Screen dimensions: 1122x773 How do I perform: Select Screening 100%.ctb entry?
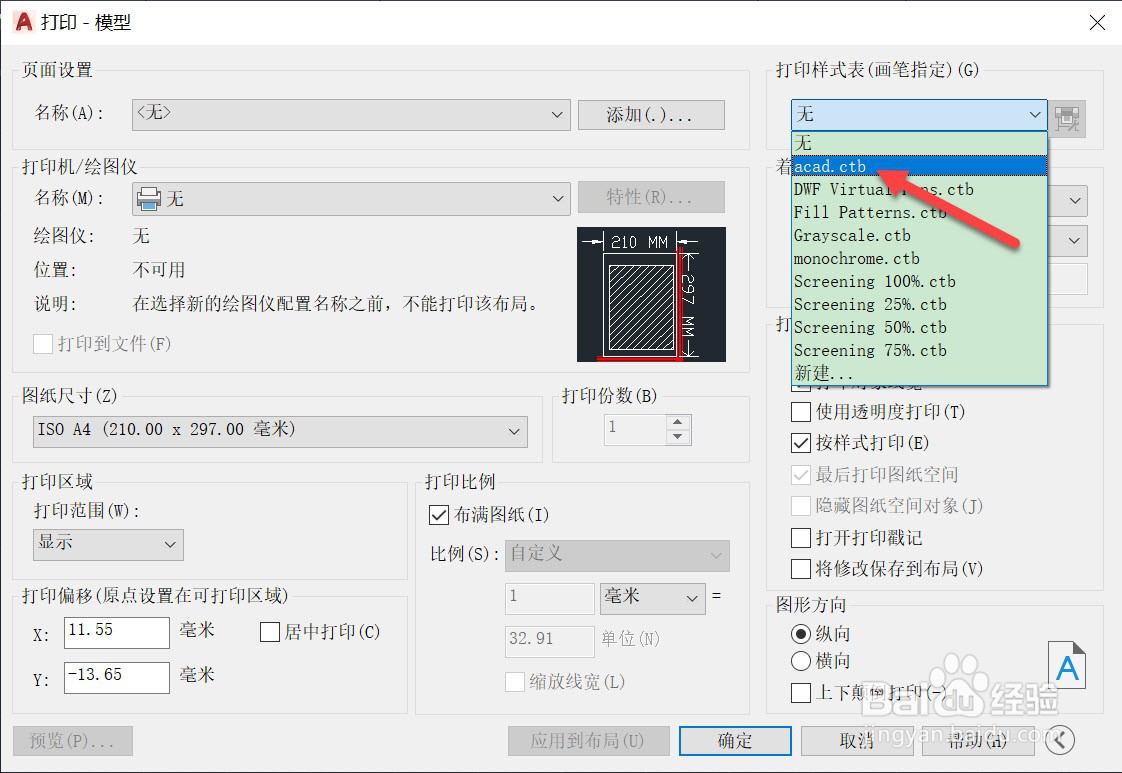[x=919, y=281]
